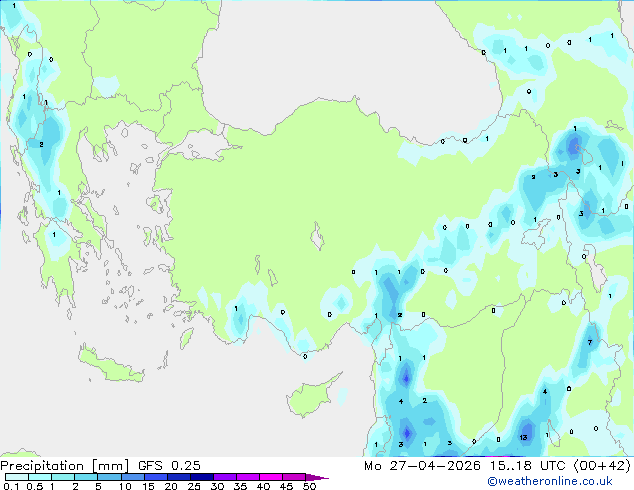
Task: Click the legend label '30'
Action: point(217,486)
